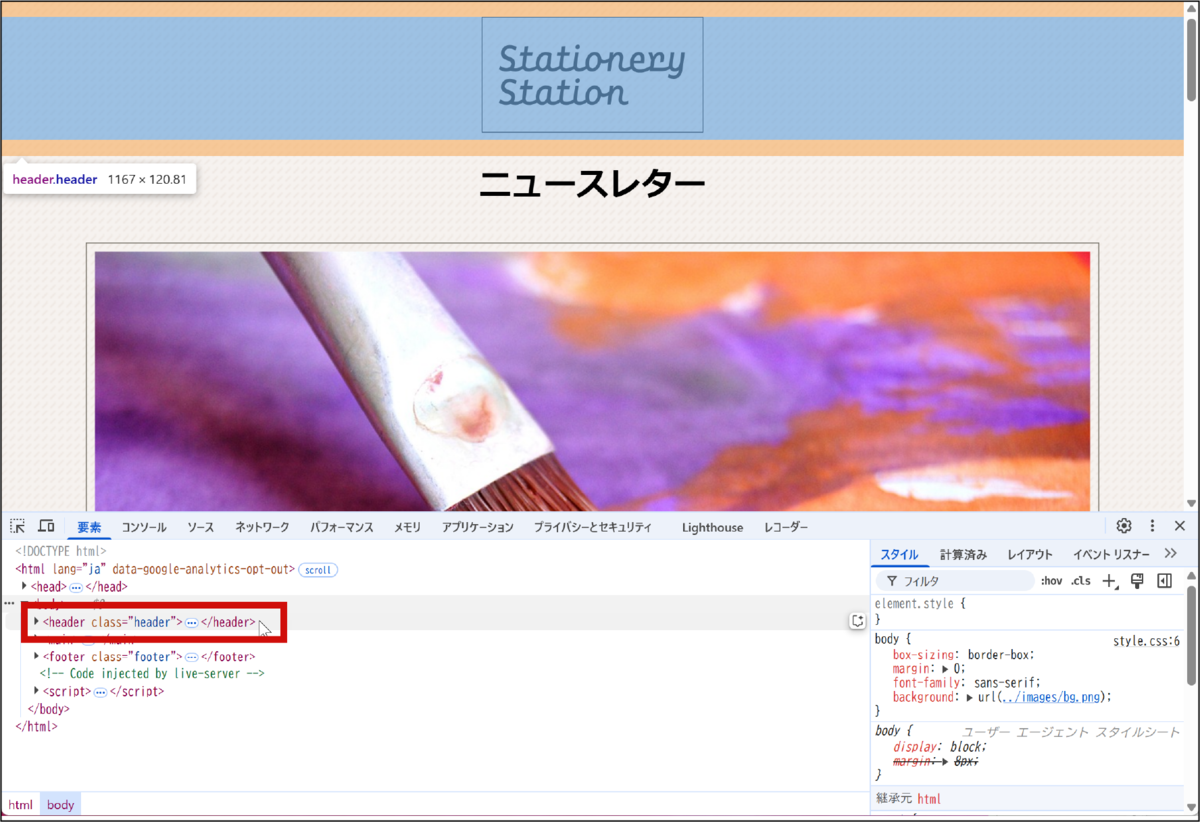
Task: Open the customize DevTools three-dot menu
Action: click(1151, 525)
